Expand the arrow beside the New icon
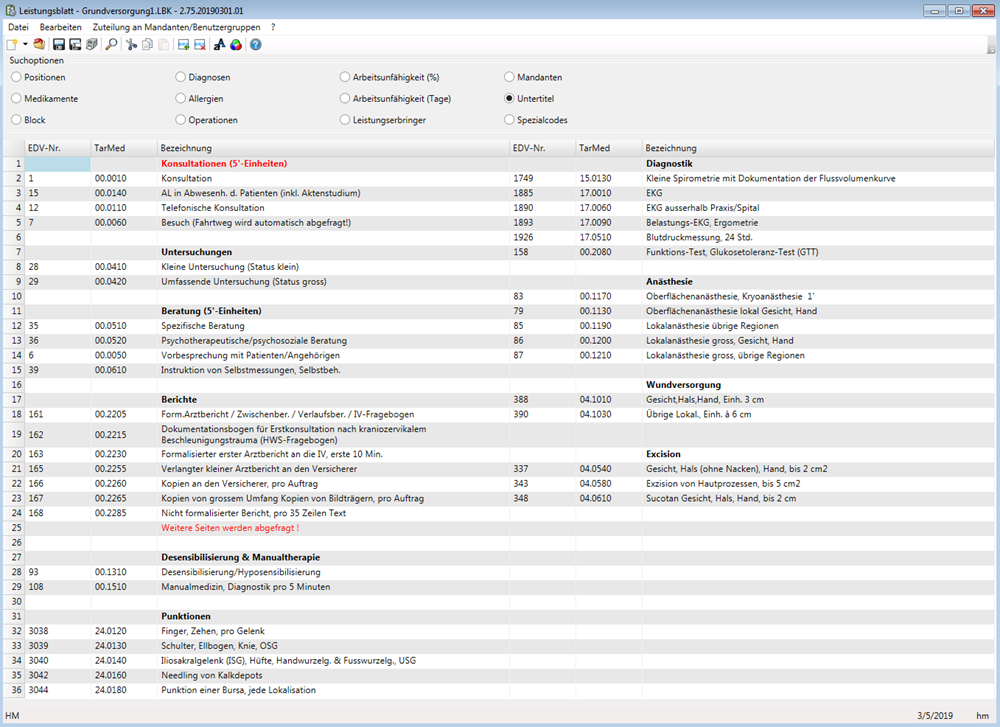 (x=26, y=45)
